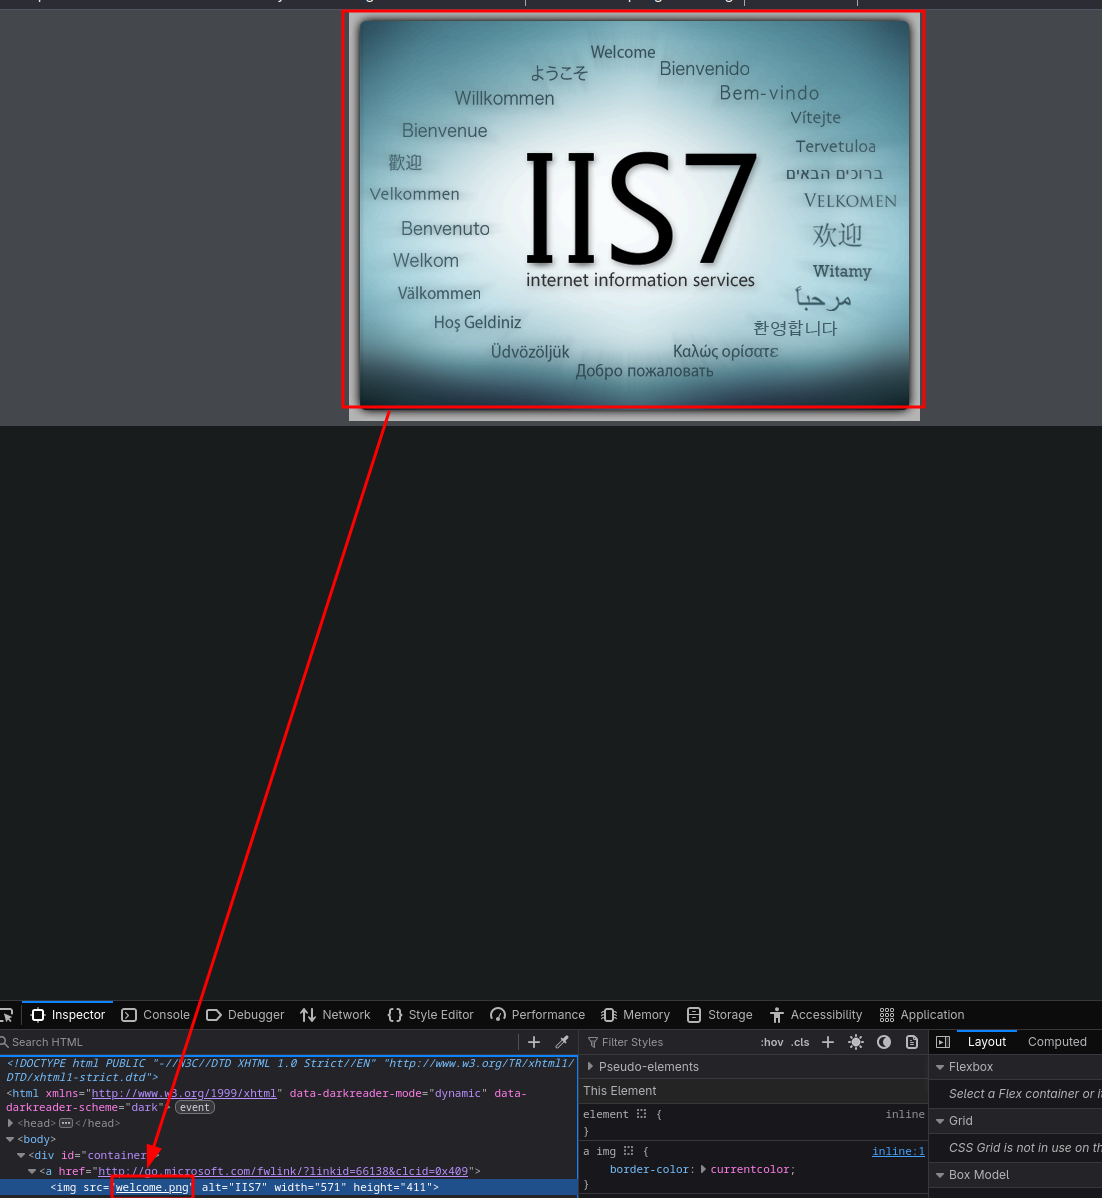
Task: Open the Accessibility tab
Action: [x=816, y=1015]
